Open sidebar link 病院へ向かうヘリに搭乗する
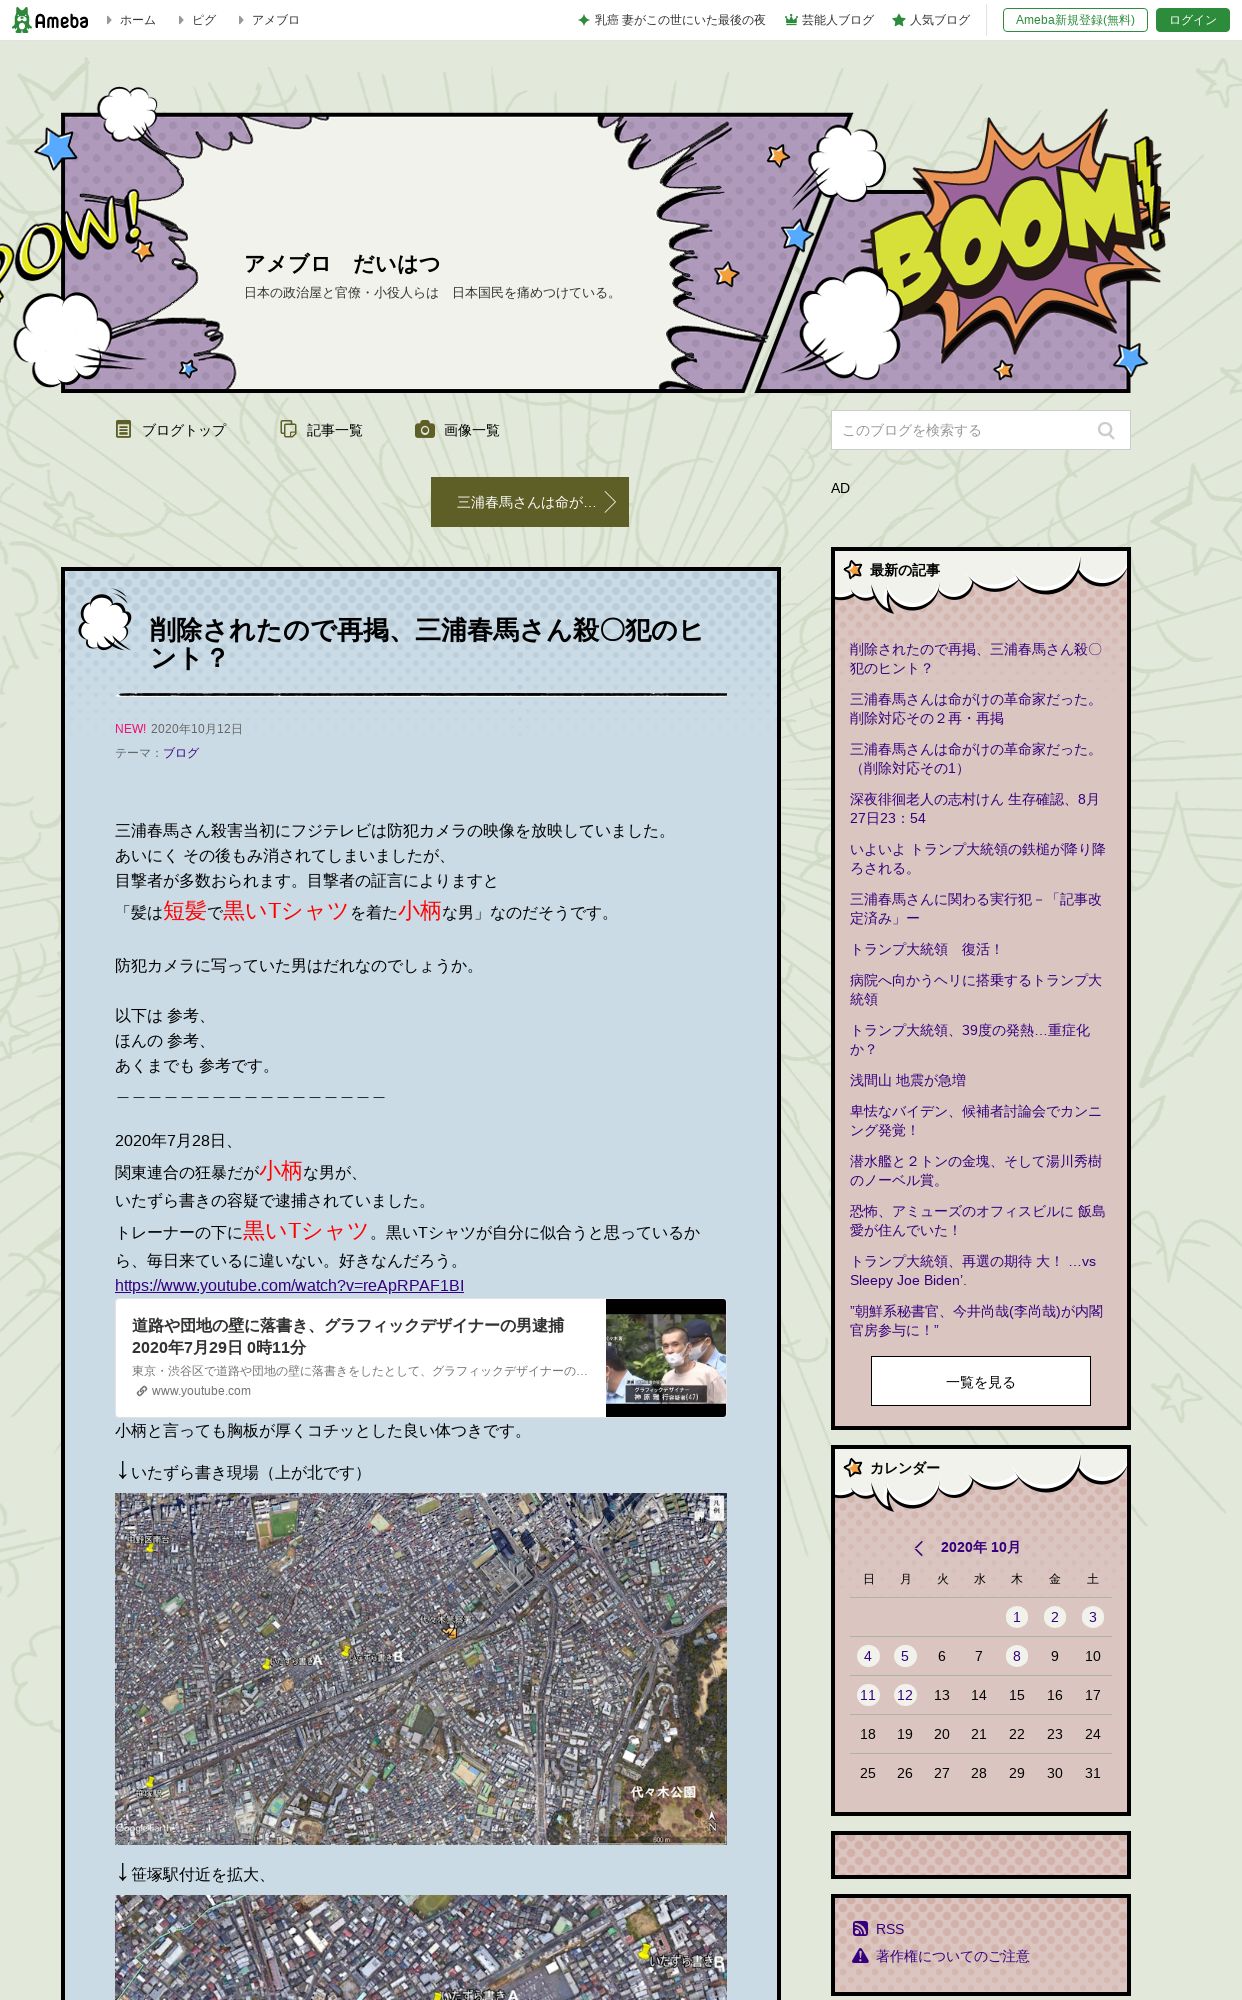 tap(975, 990)
